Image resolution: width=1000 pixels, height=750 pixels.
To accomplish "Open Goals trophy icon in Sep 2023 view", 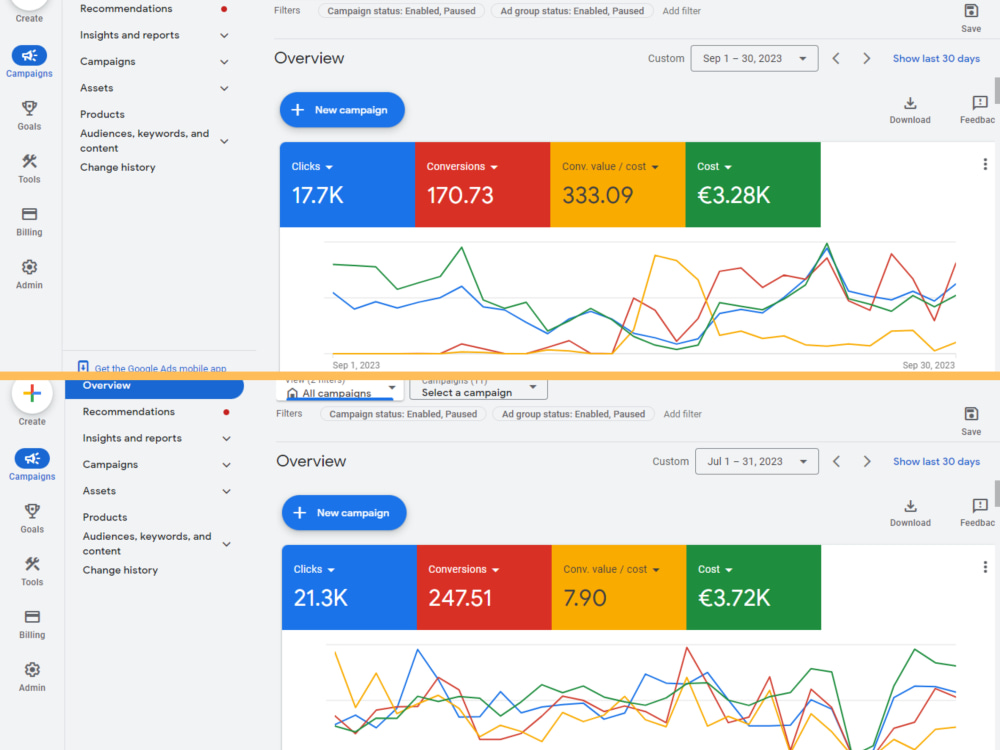I will [29, 108].
